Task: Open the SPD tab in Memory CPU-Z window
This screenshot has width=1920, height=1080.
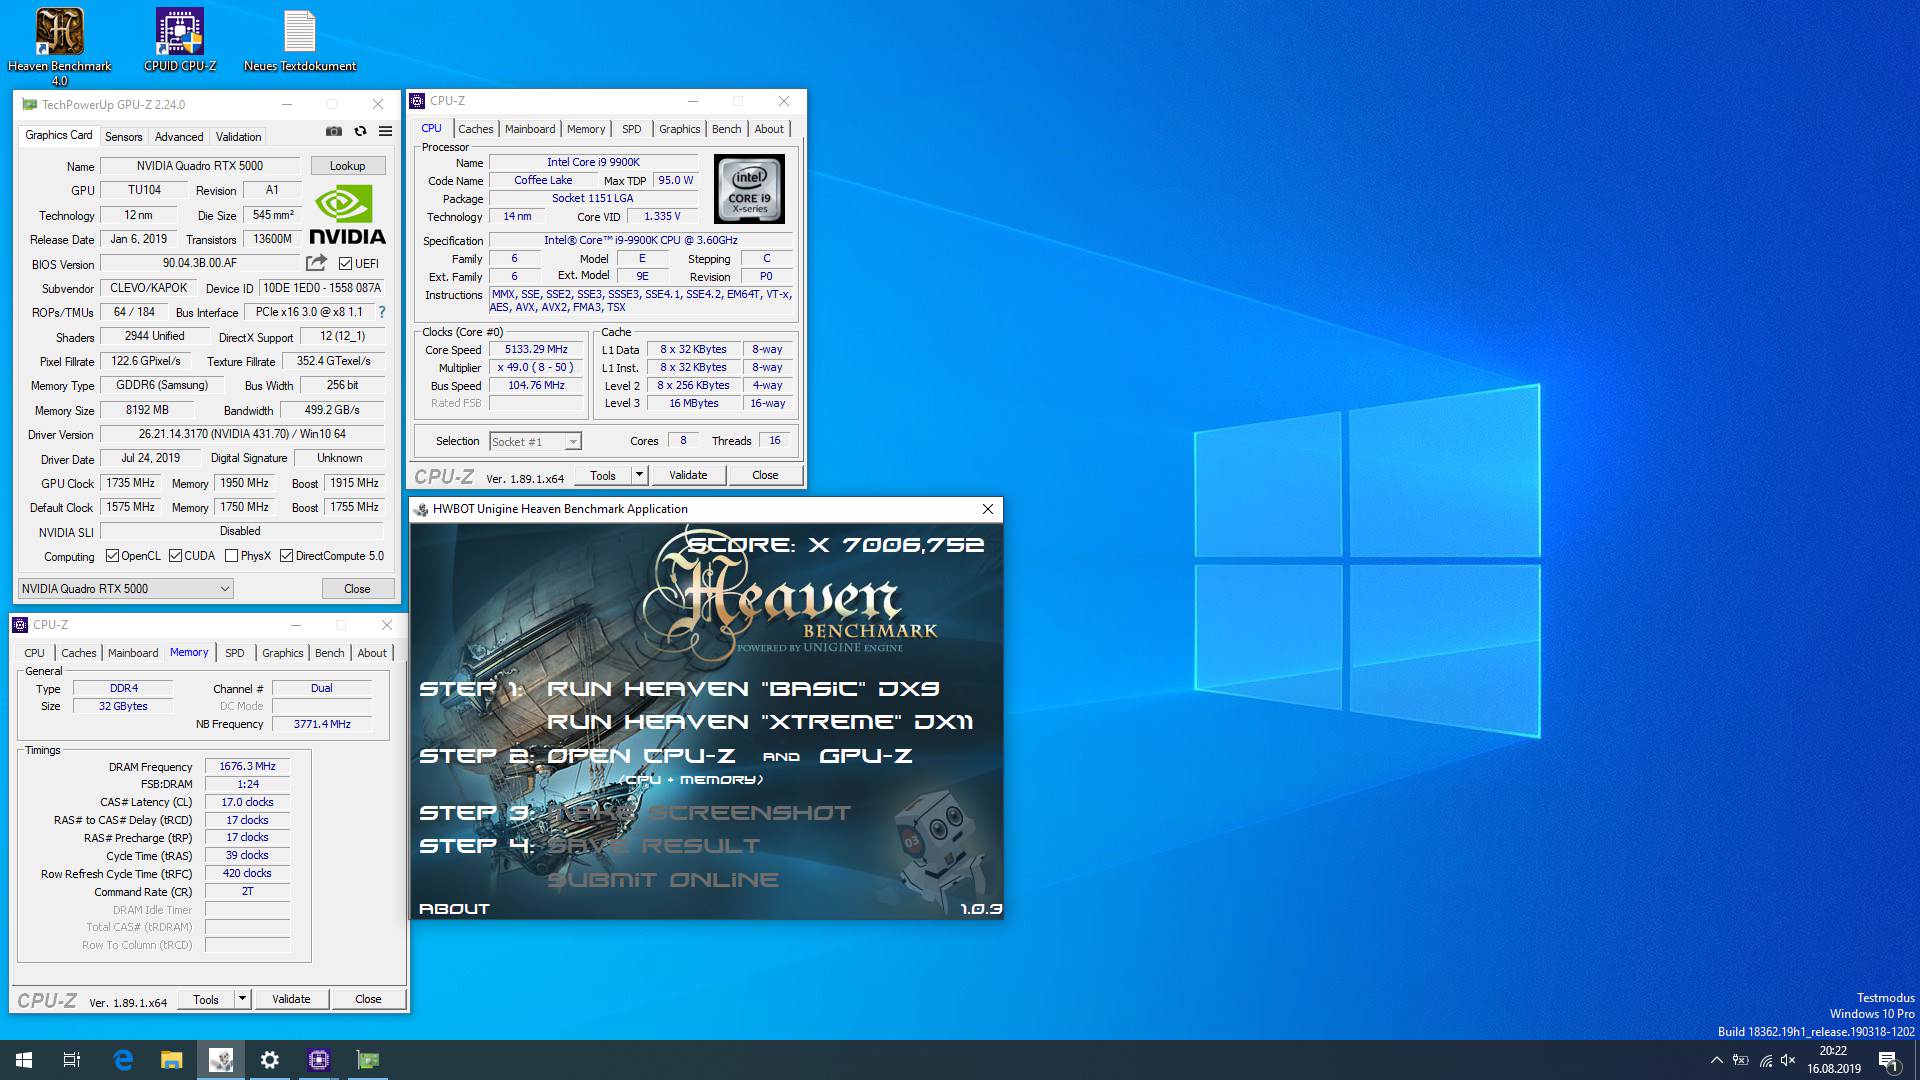Action: (x=235, y=653)
